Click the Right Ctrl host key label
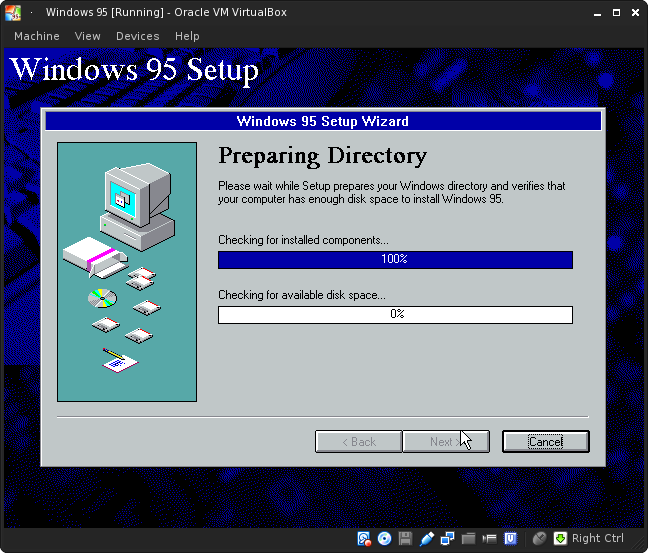 (x=598, y=539)
